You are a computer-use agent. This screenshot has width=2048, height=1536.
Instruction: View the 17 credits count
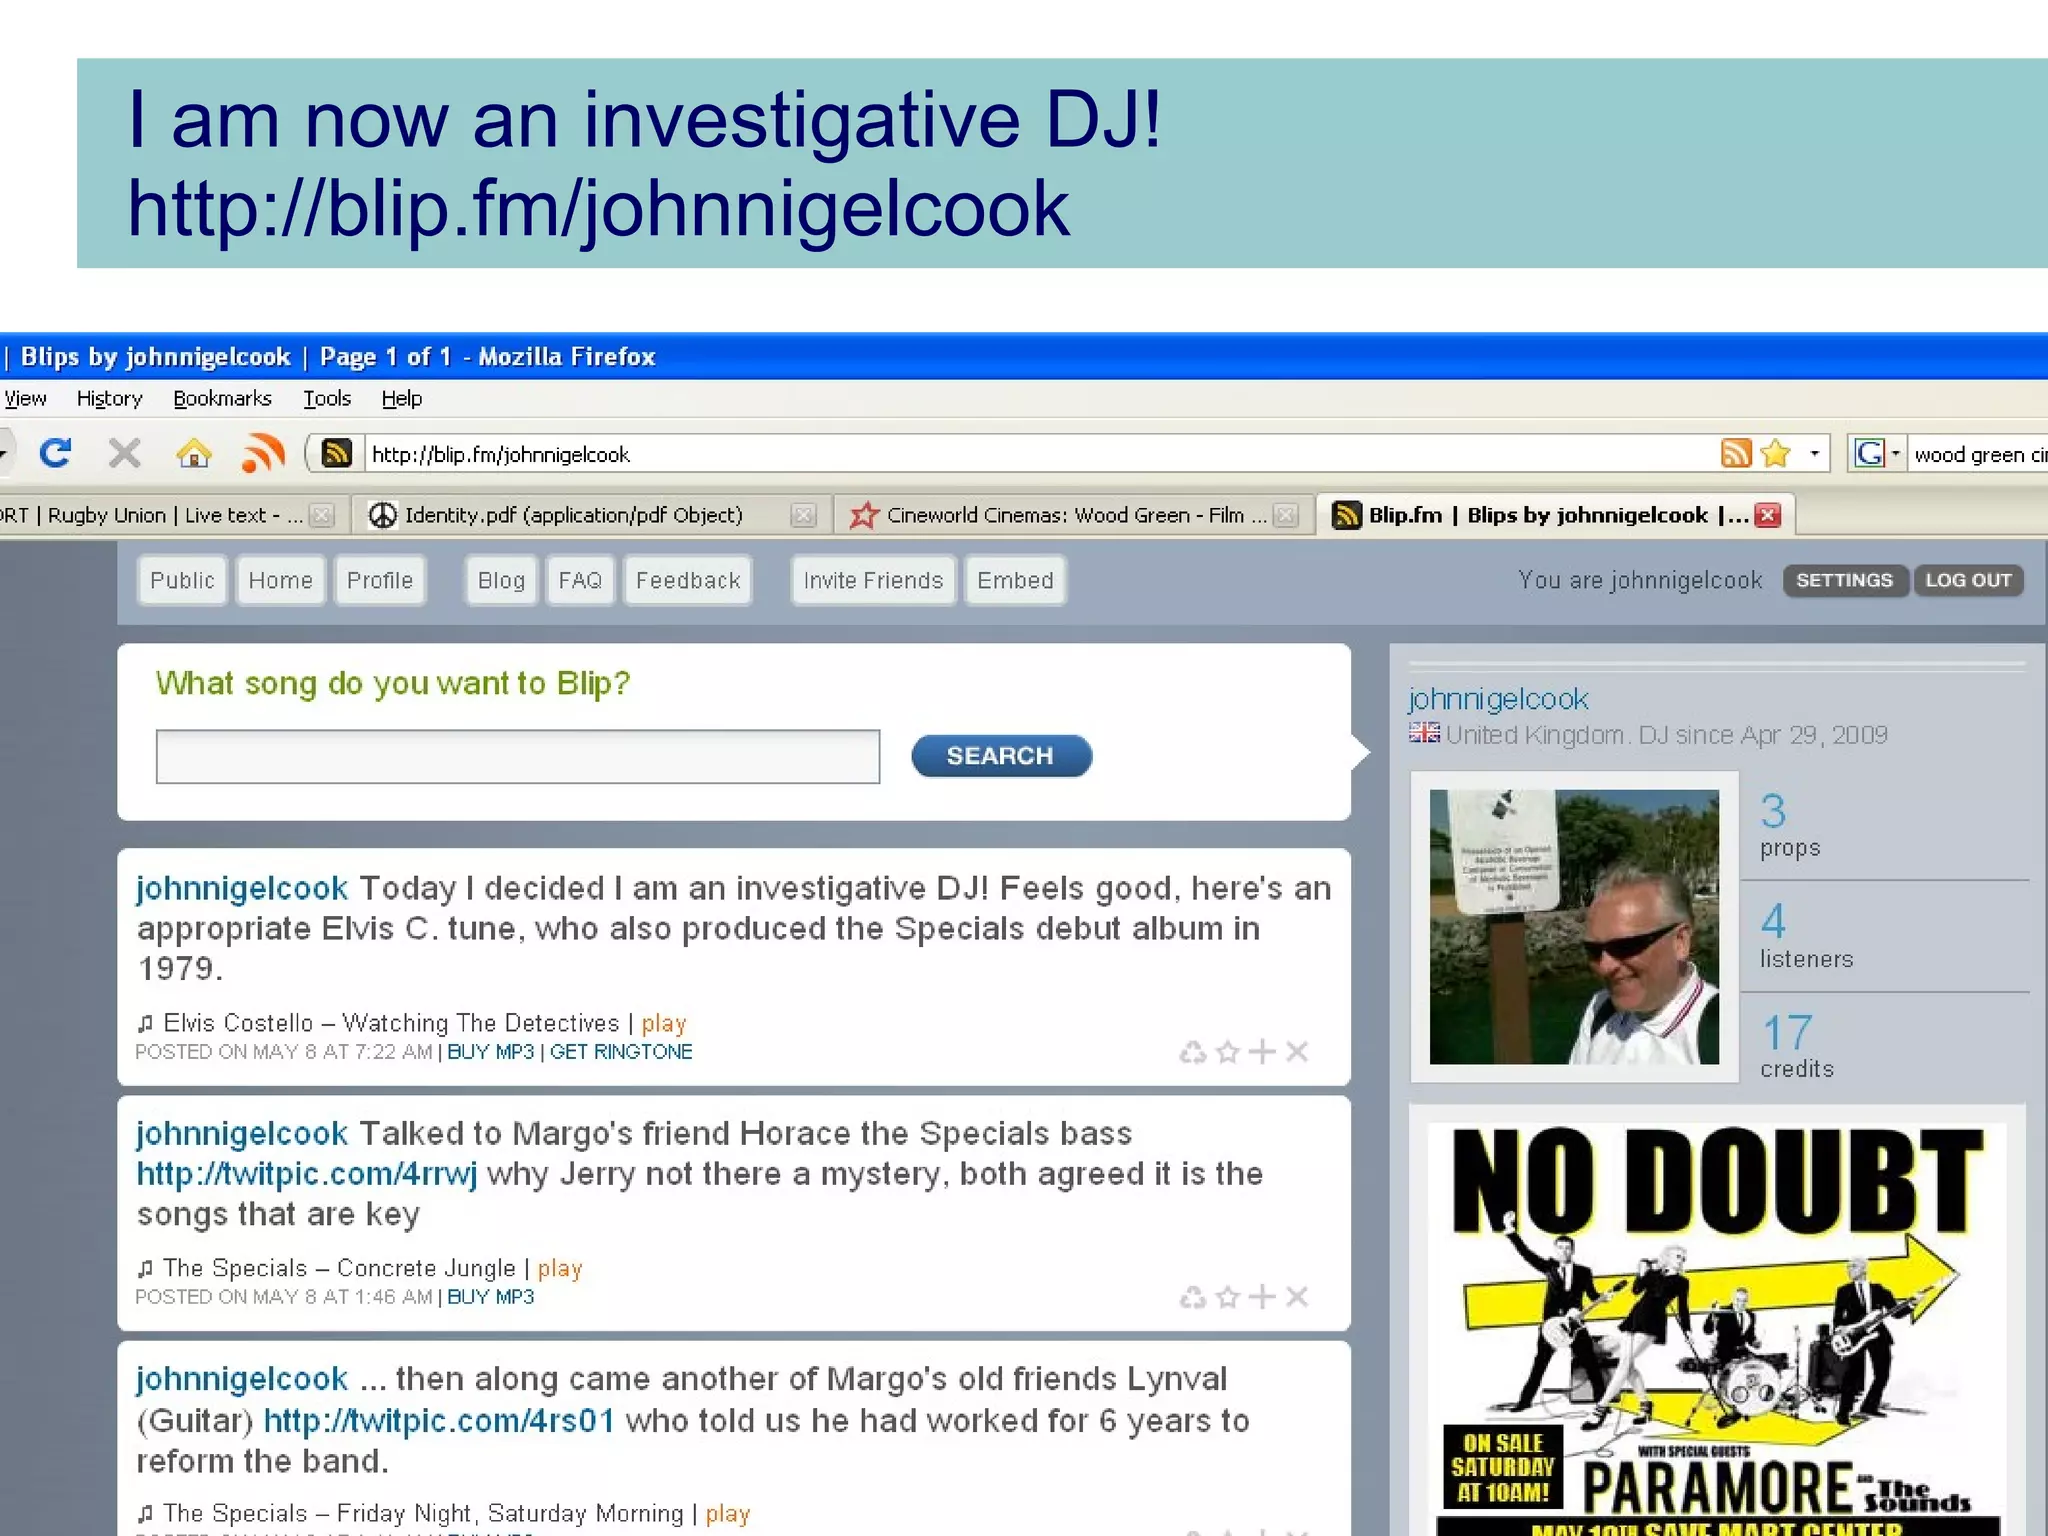pyautogui.click(x=1796, y=1046)
